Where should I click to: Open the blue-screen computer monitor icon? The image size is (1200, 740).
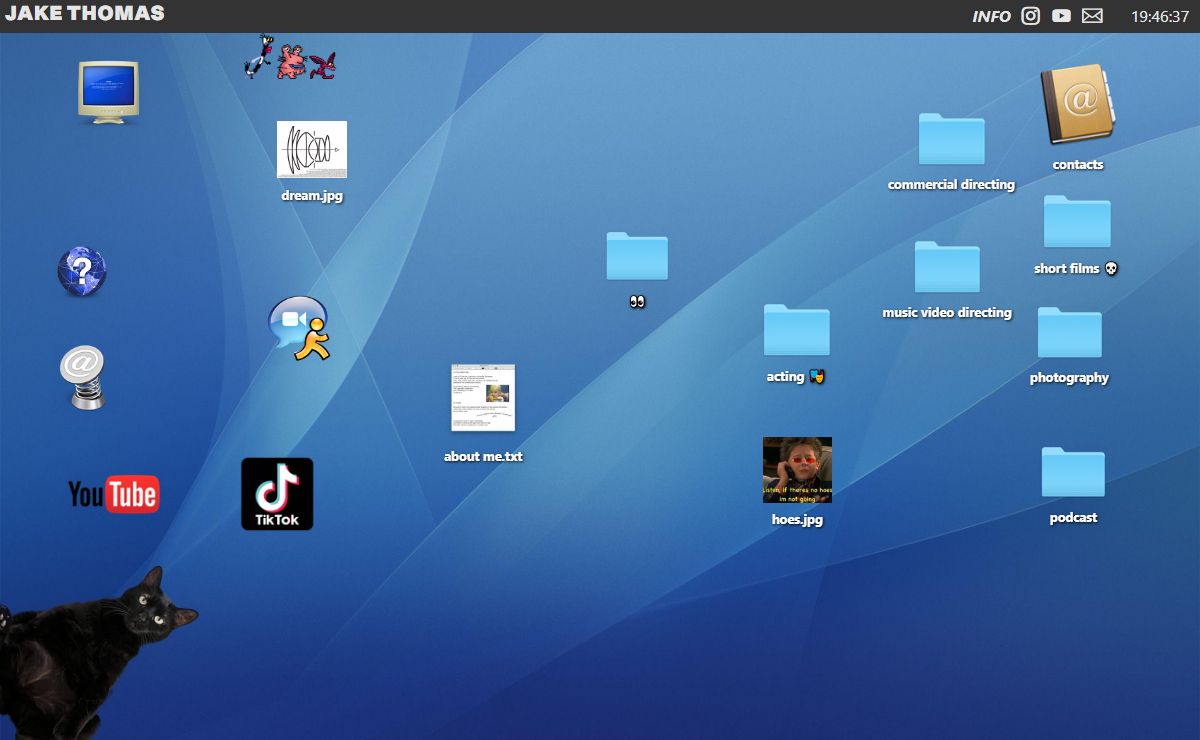point(108,92)
